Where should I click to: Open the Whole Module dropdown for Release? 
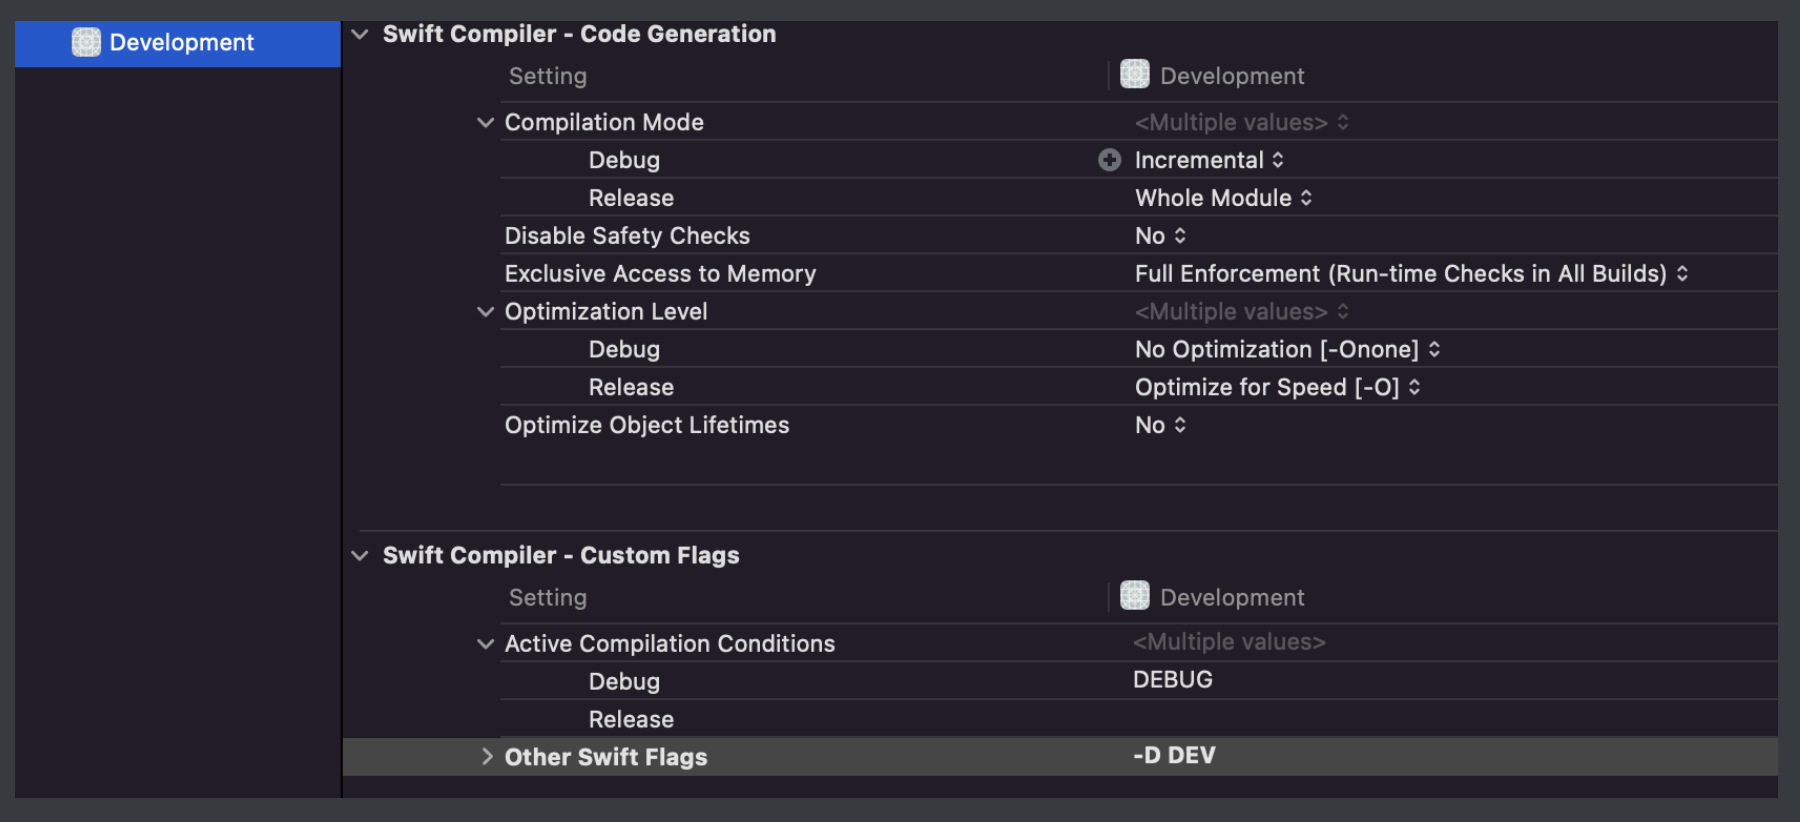point(1223,198)
